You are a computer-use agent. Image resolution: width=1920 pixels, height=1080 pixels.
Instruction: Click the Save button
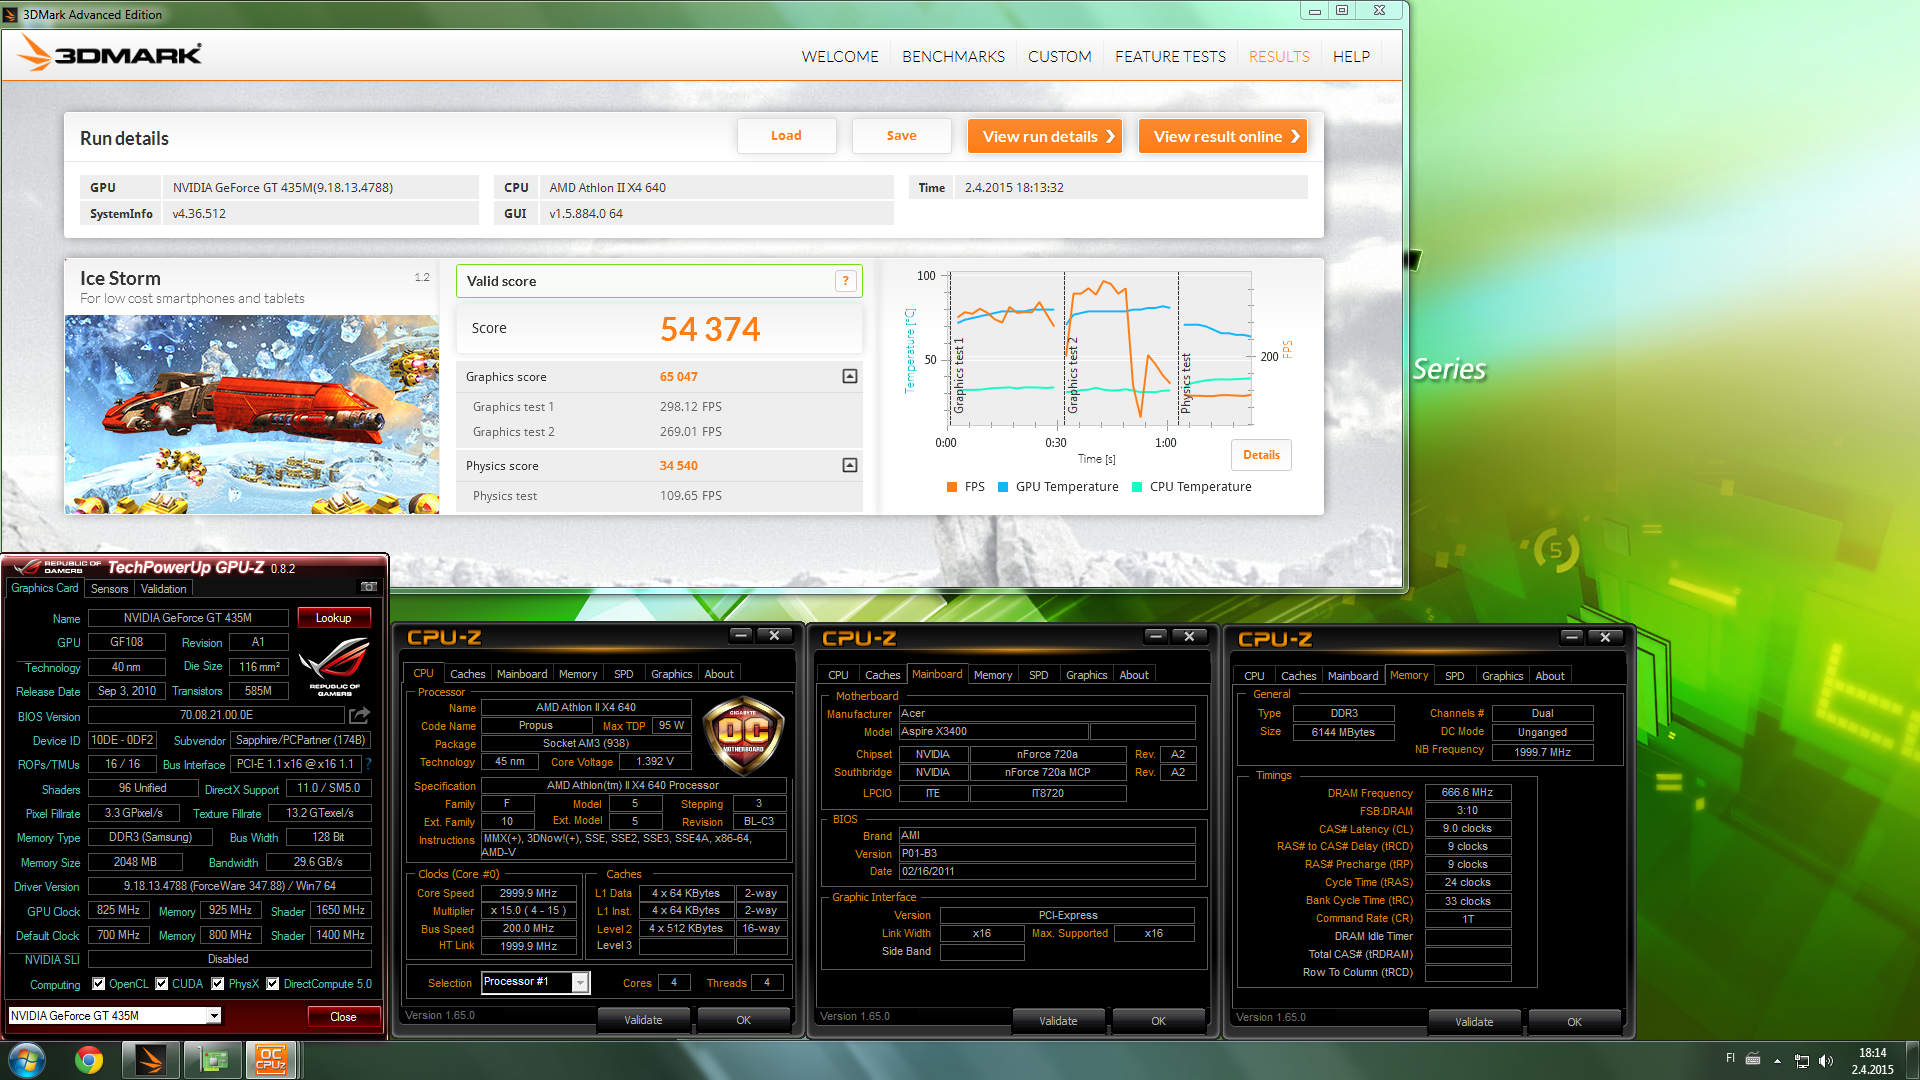coord(901,136)
